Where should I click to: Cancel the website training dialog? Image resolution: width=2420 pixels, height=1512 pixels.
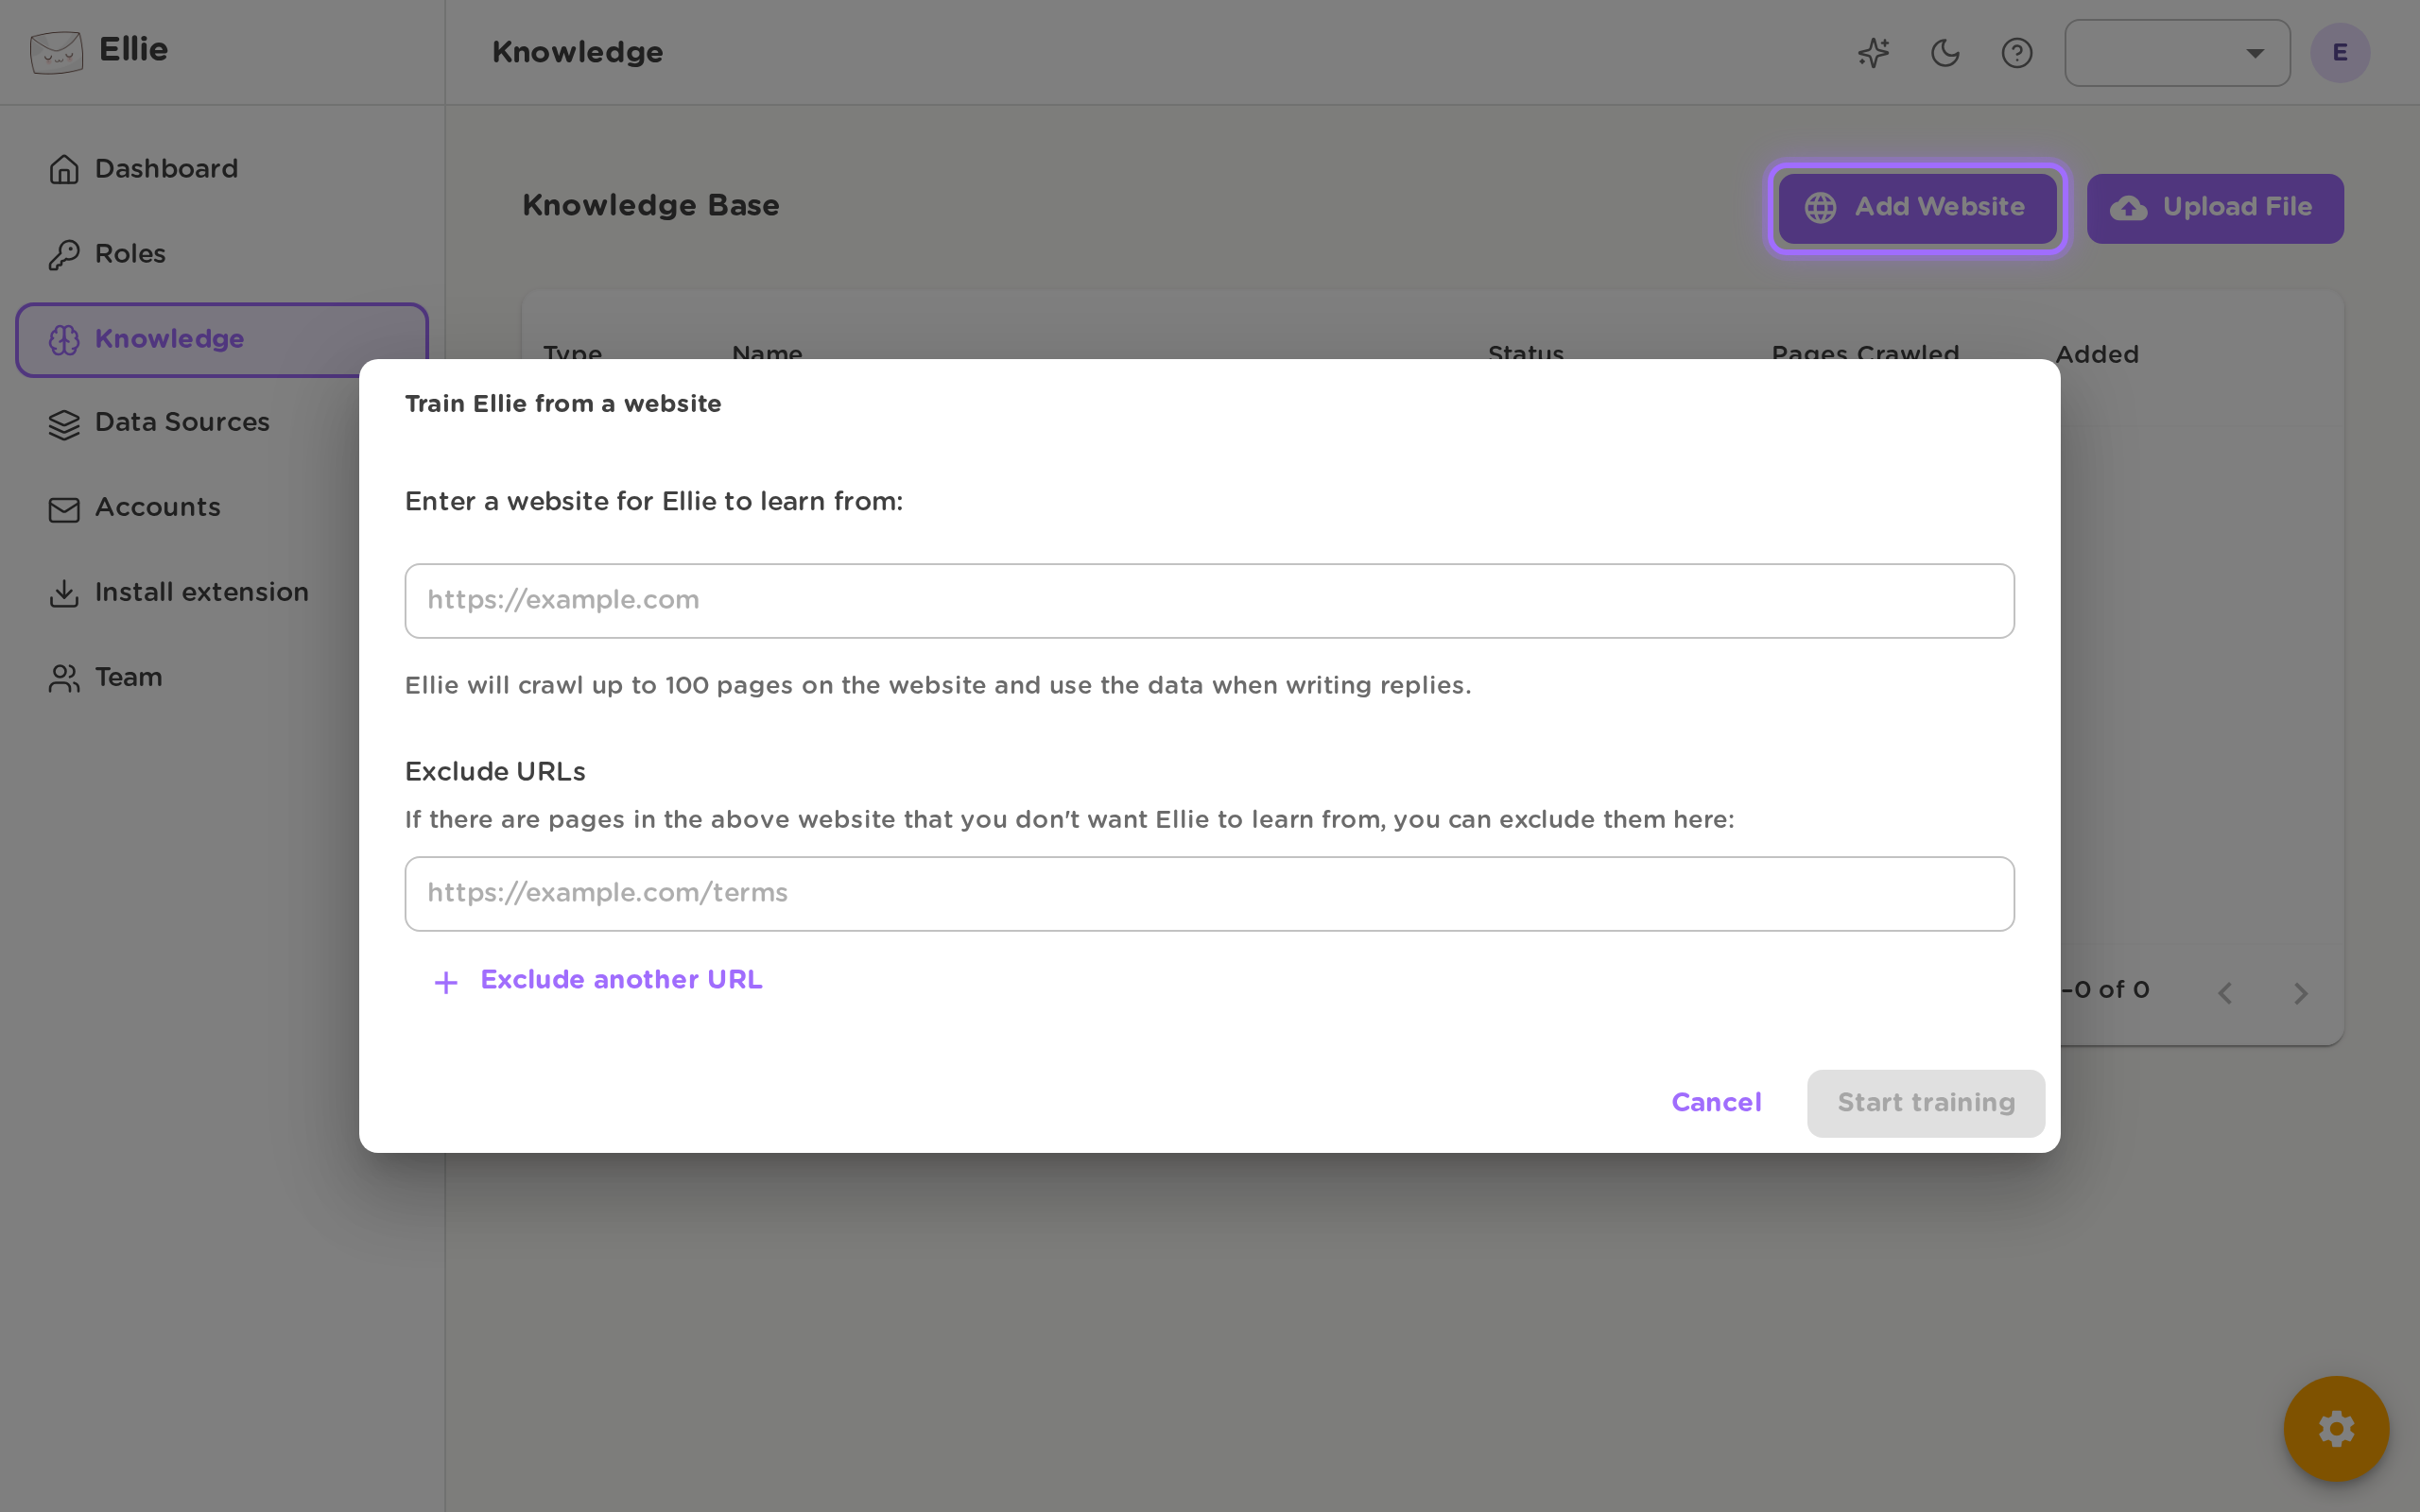pyautogui.click(x=1716, y=1103)
